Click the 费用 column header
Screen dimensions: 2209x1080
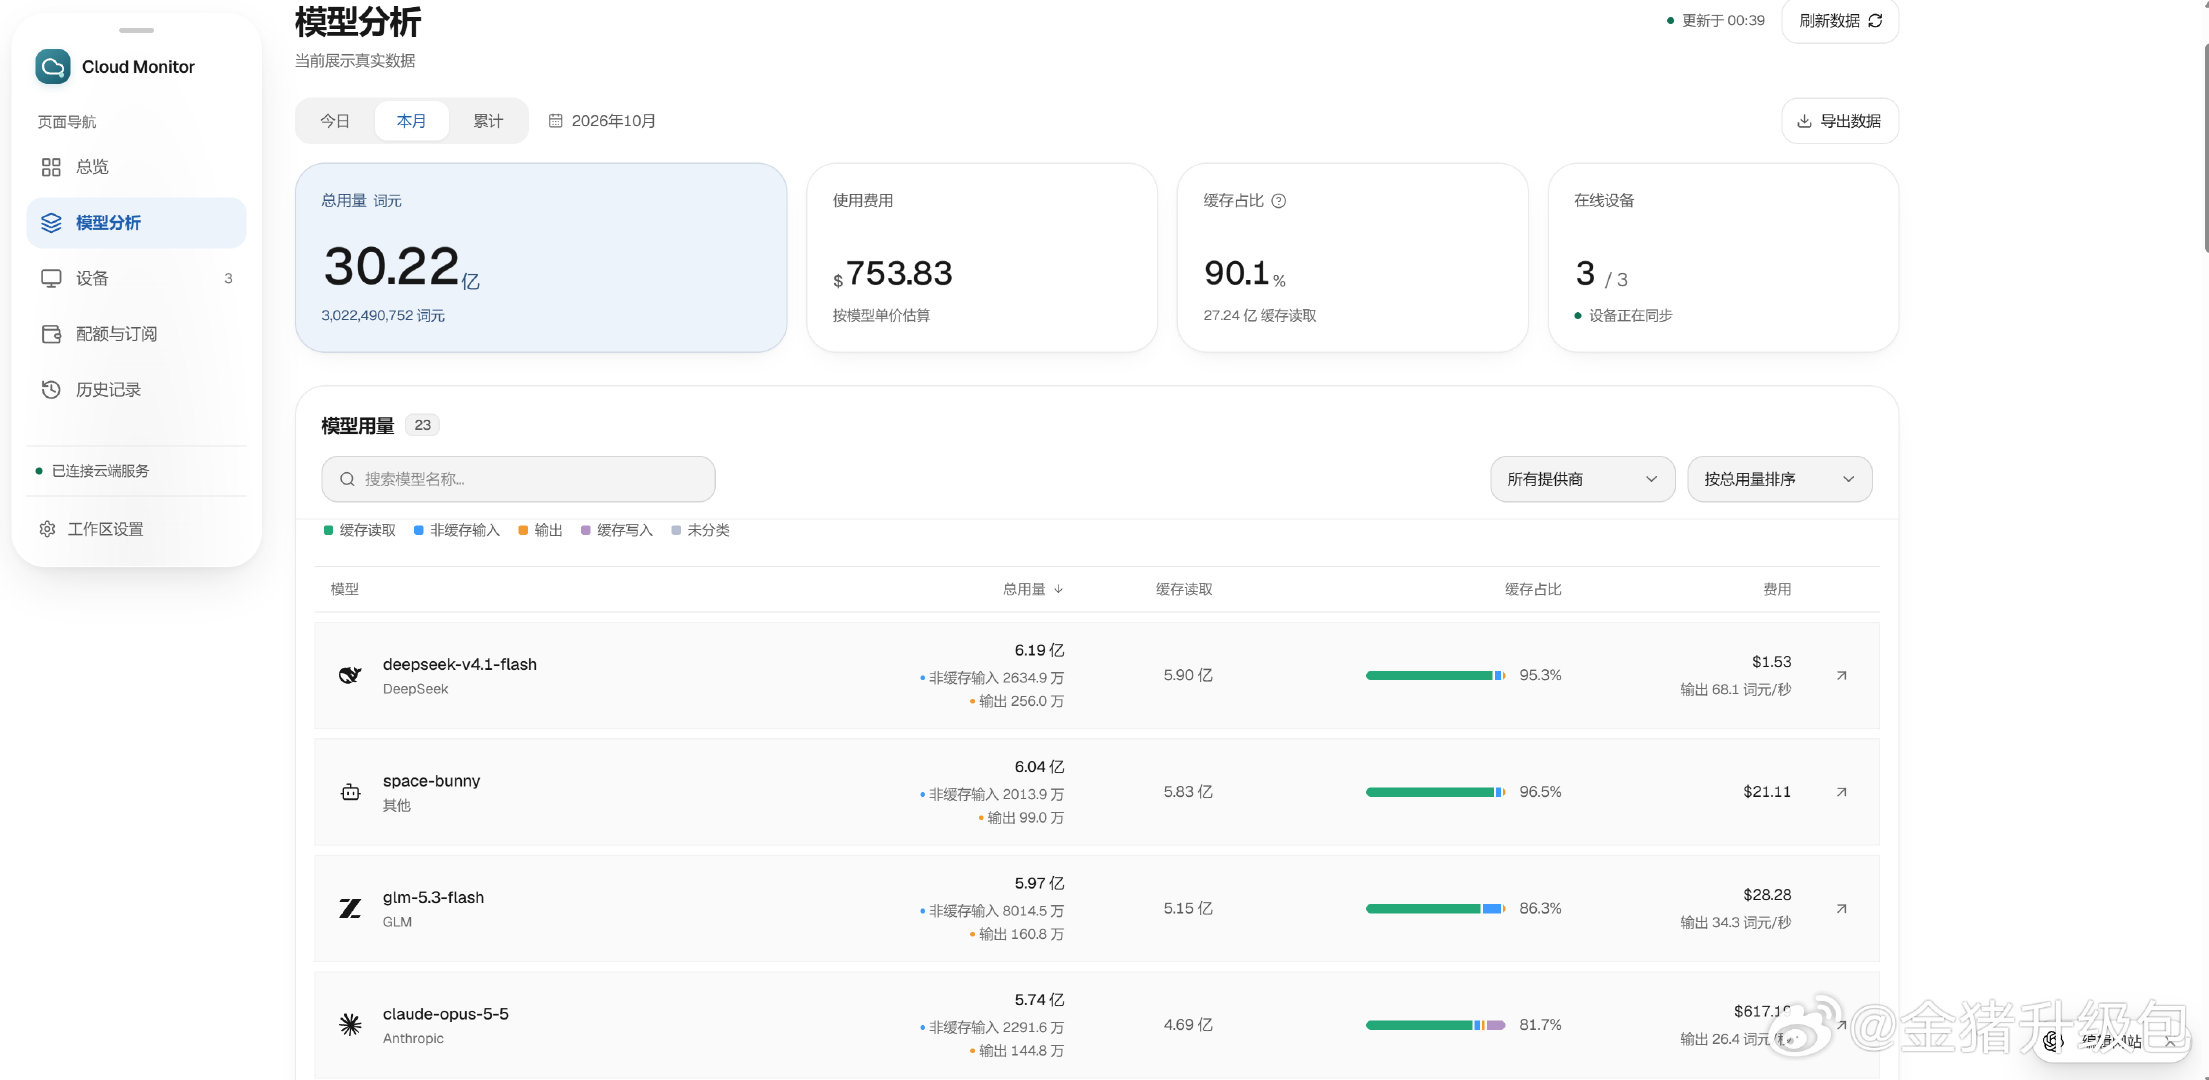coord(1777,590)
